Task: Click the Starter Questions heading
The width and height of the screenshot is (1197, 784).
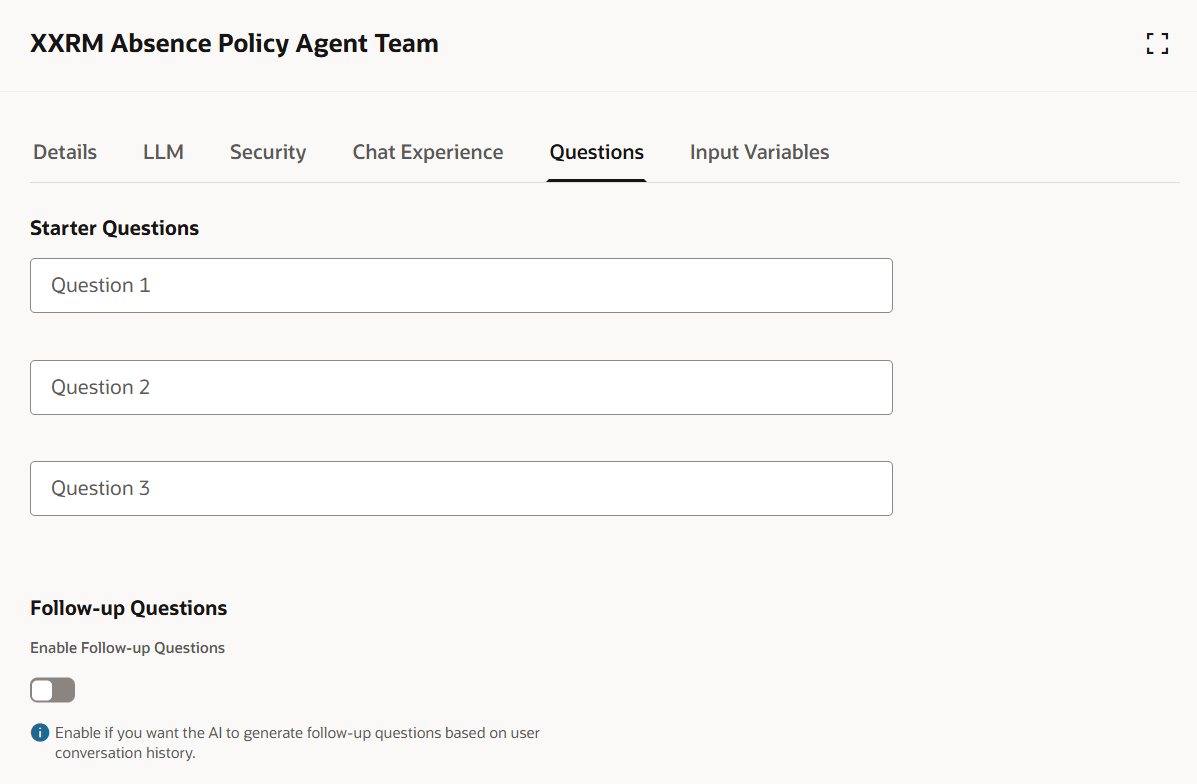Action: 115,228
